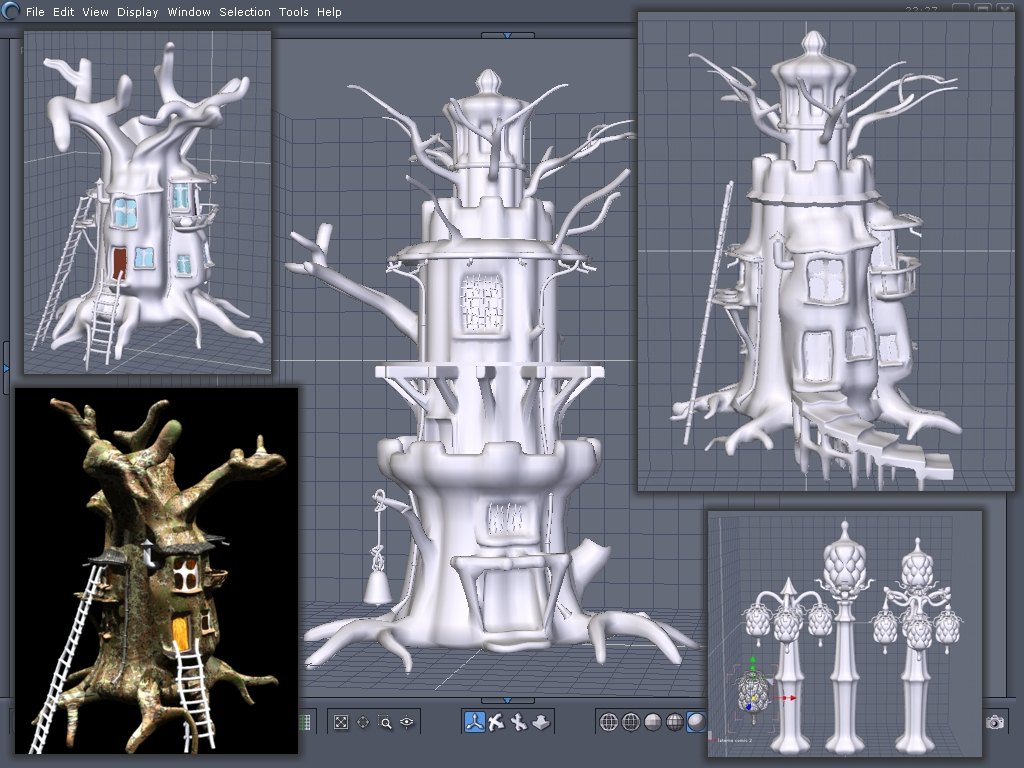This screenshot has height=768, width=1024.
Task: Toggle the green grid icon in bottom toolbar
Action: pyautogui.click(x=304, y=722)
